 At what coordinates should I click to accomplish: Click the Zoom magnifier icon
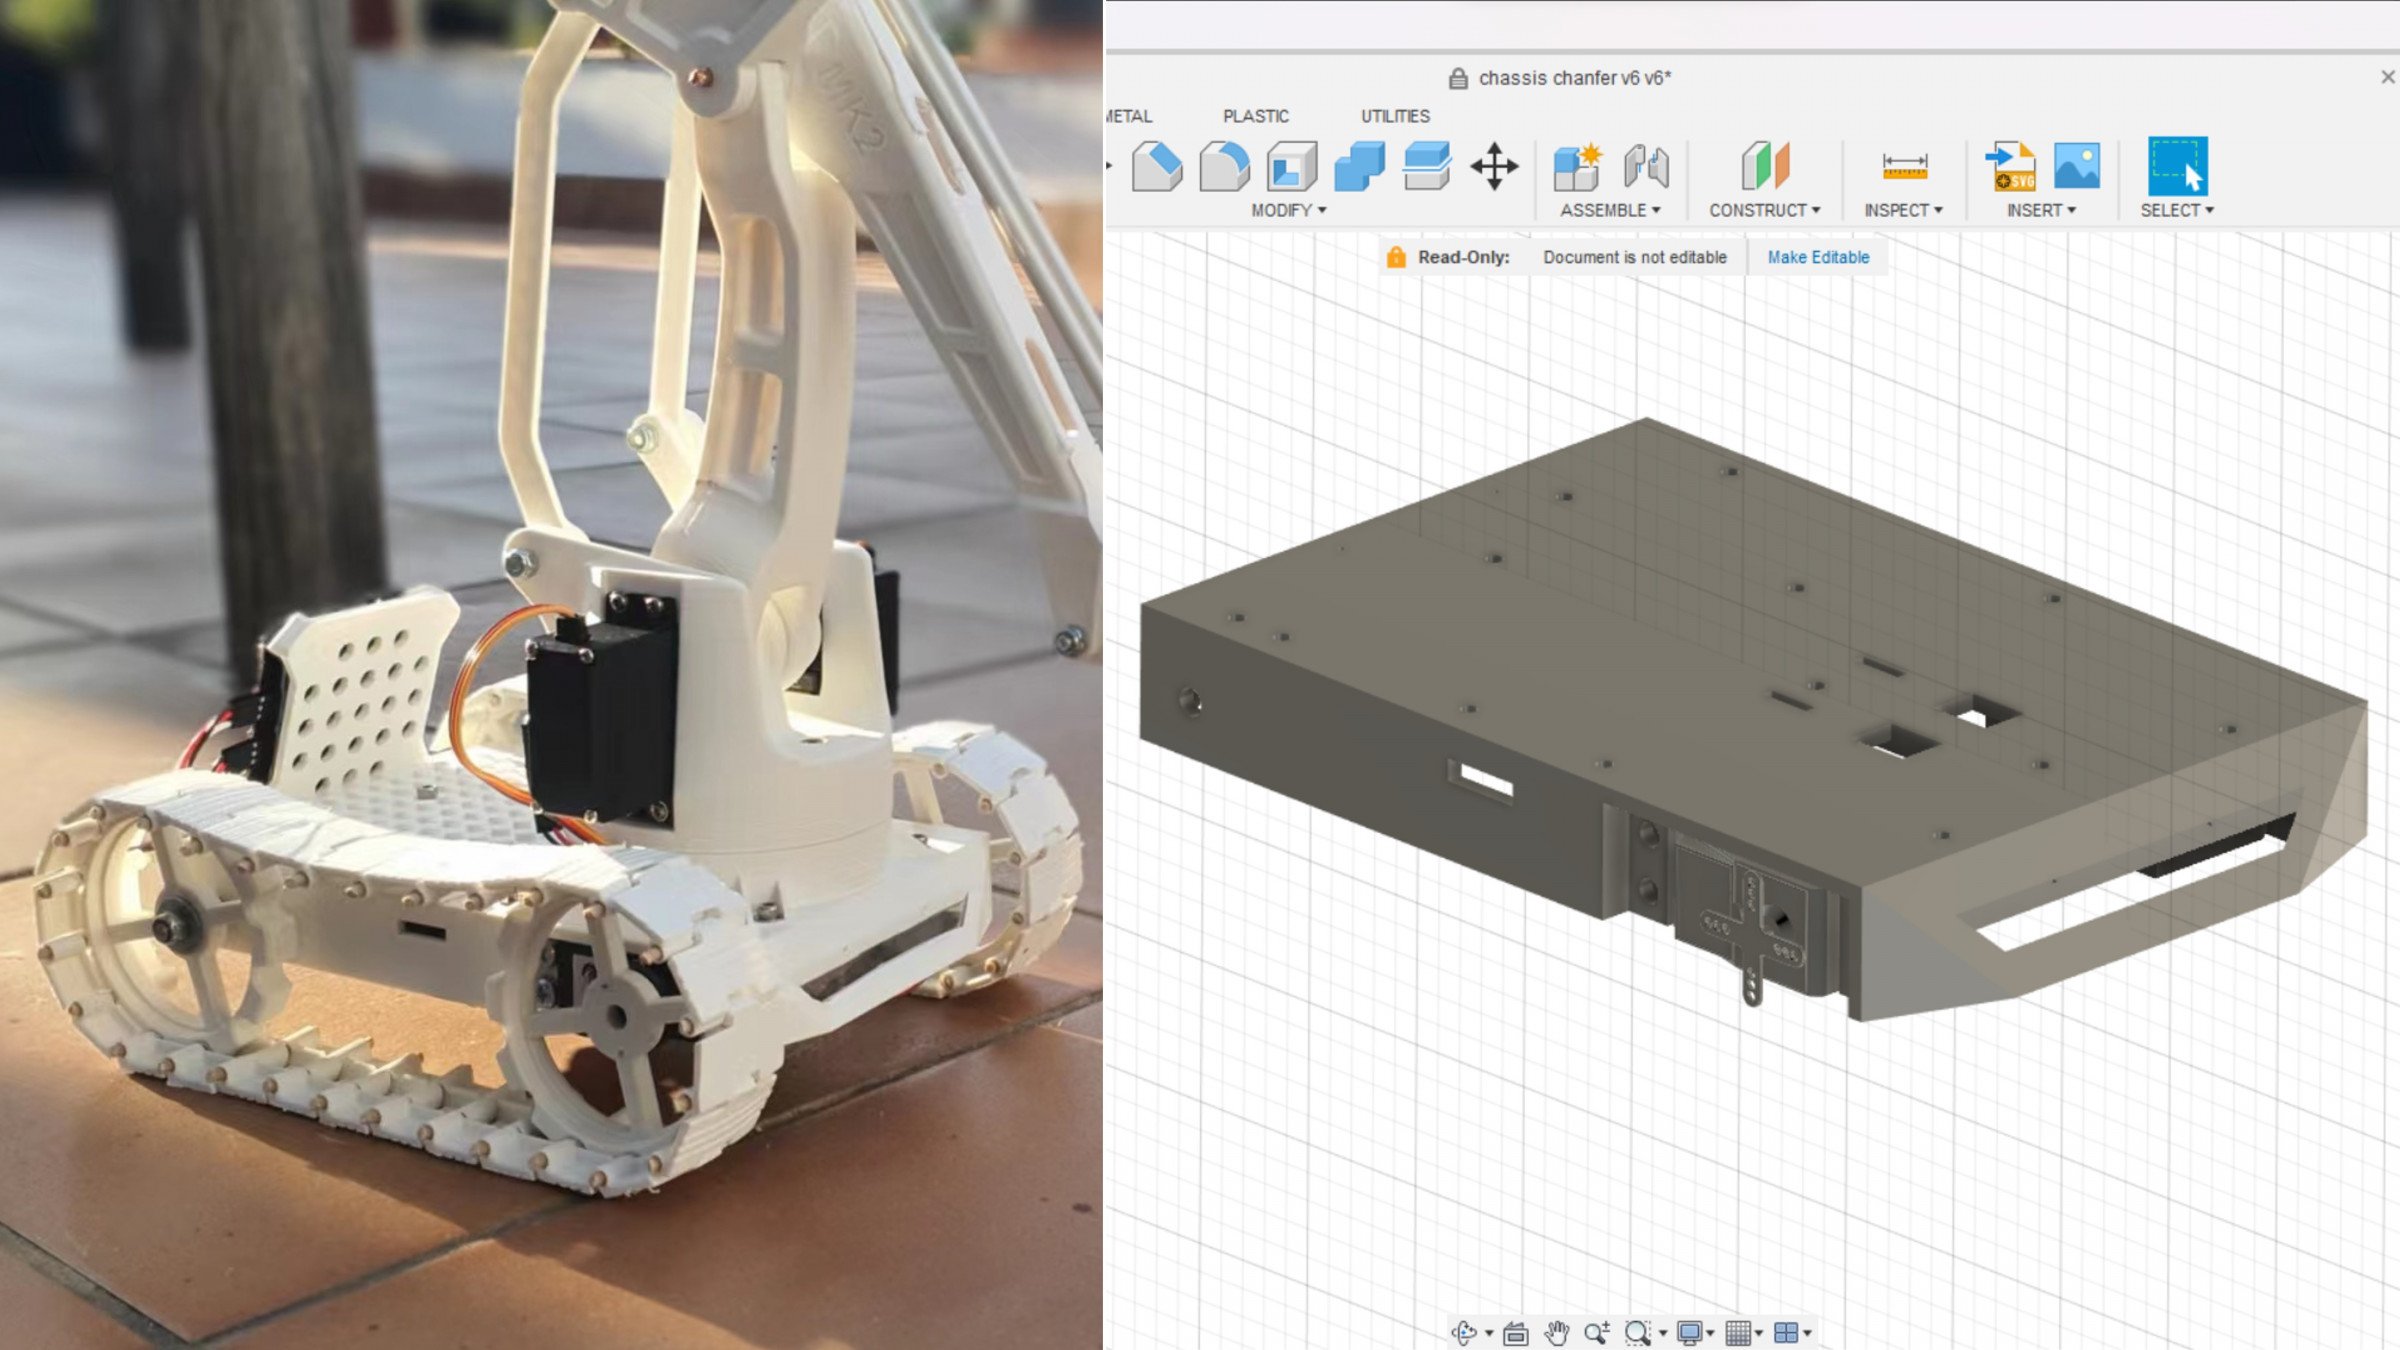tap(1597, 1332)
